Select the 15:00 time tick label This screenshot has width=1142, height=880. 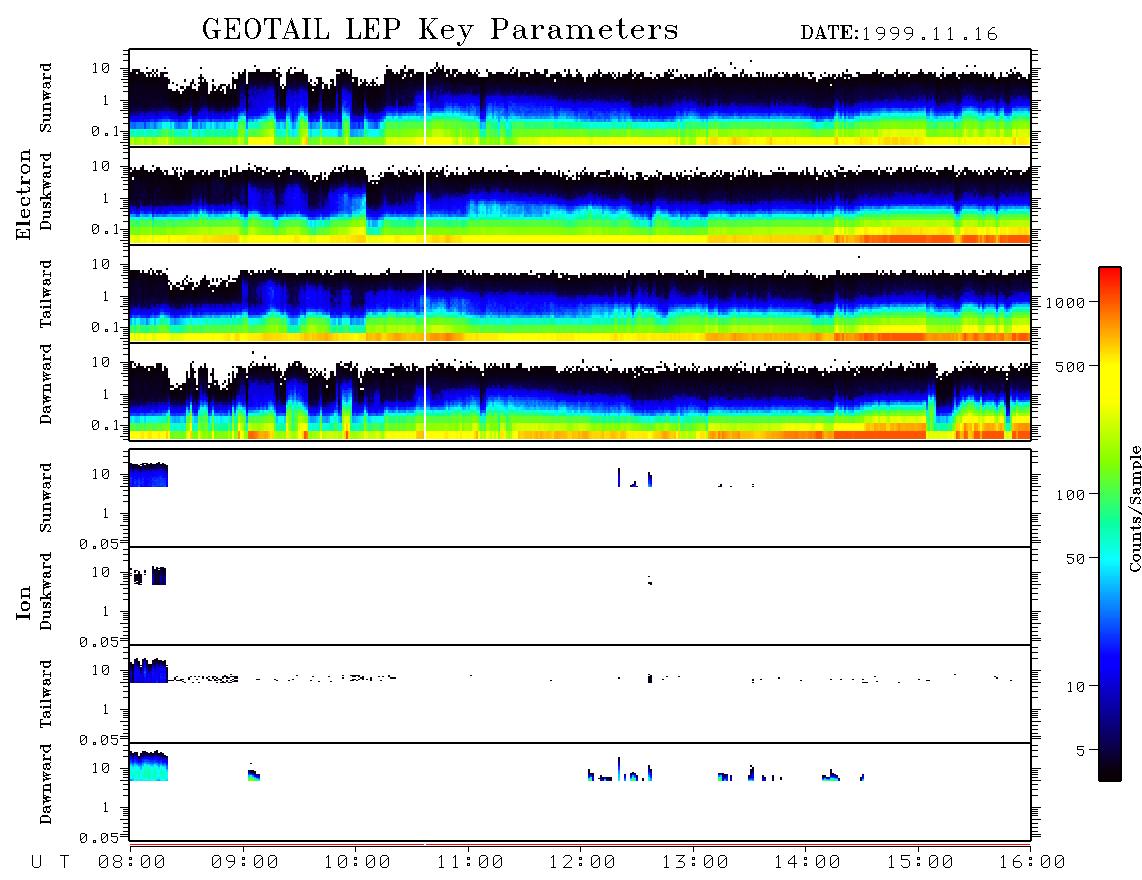920,863
